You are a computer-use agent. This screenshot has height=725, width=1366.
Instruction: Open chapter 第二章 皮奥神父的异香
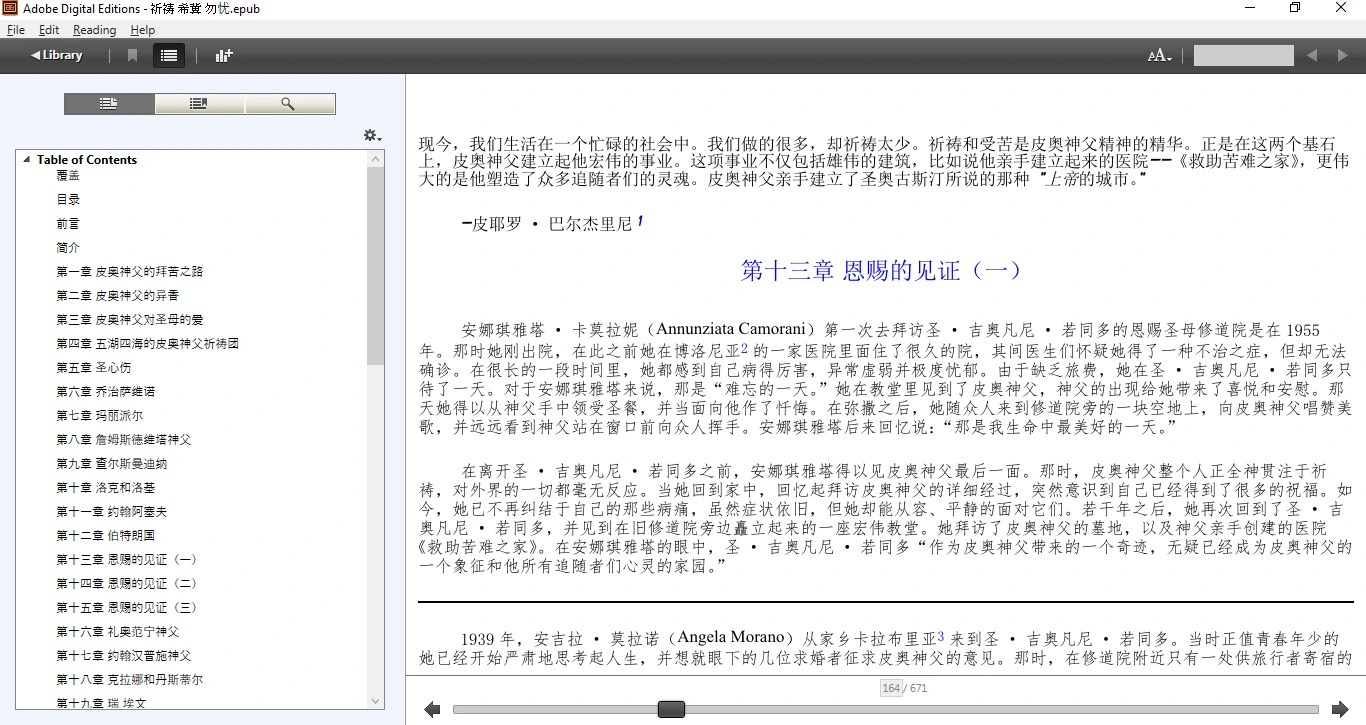(118, 296)
